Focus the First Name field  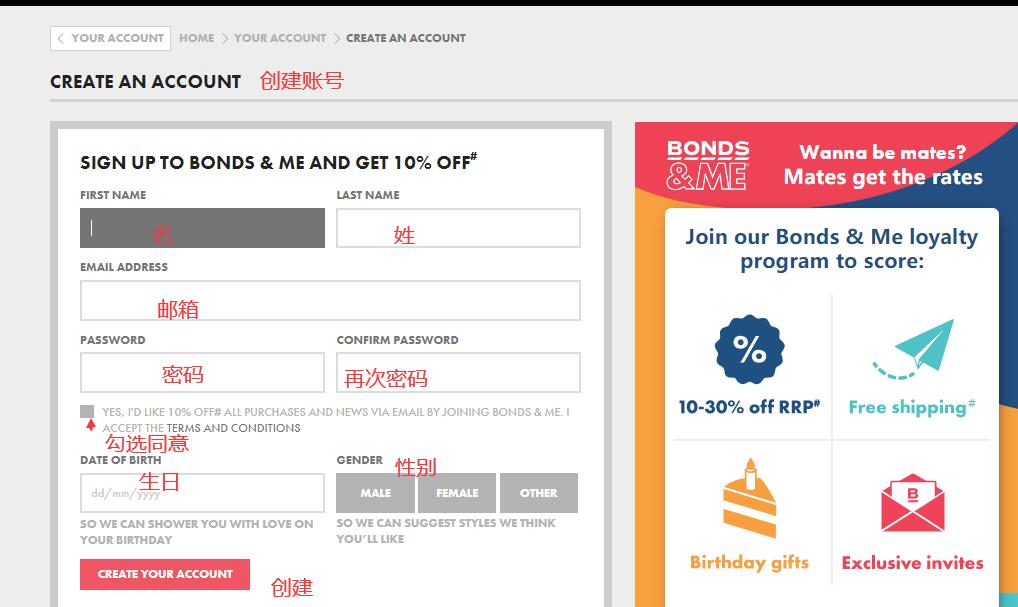click(x=202, y=228)
